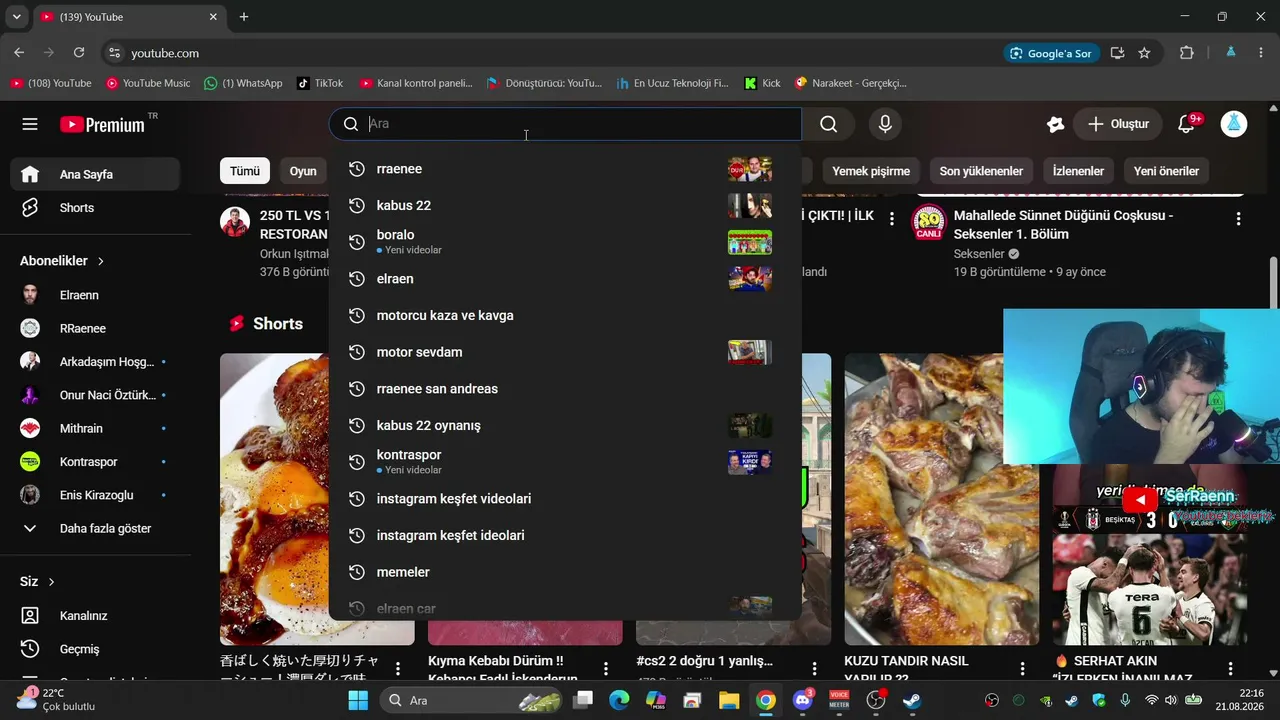The image size is (1280, 720).
Task: Open the Elraenn subscription channel
Action: click(96, 295)
